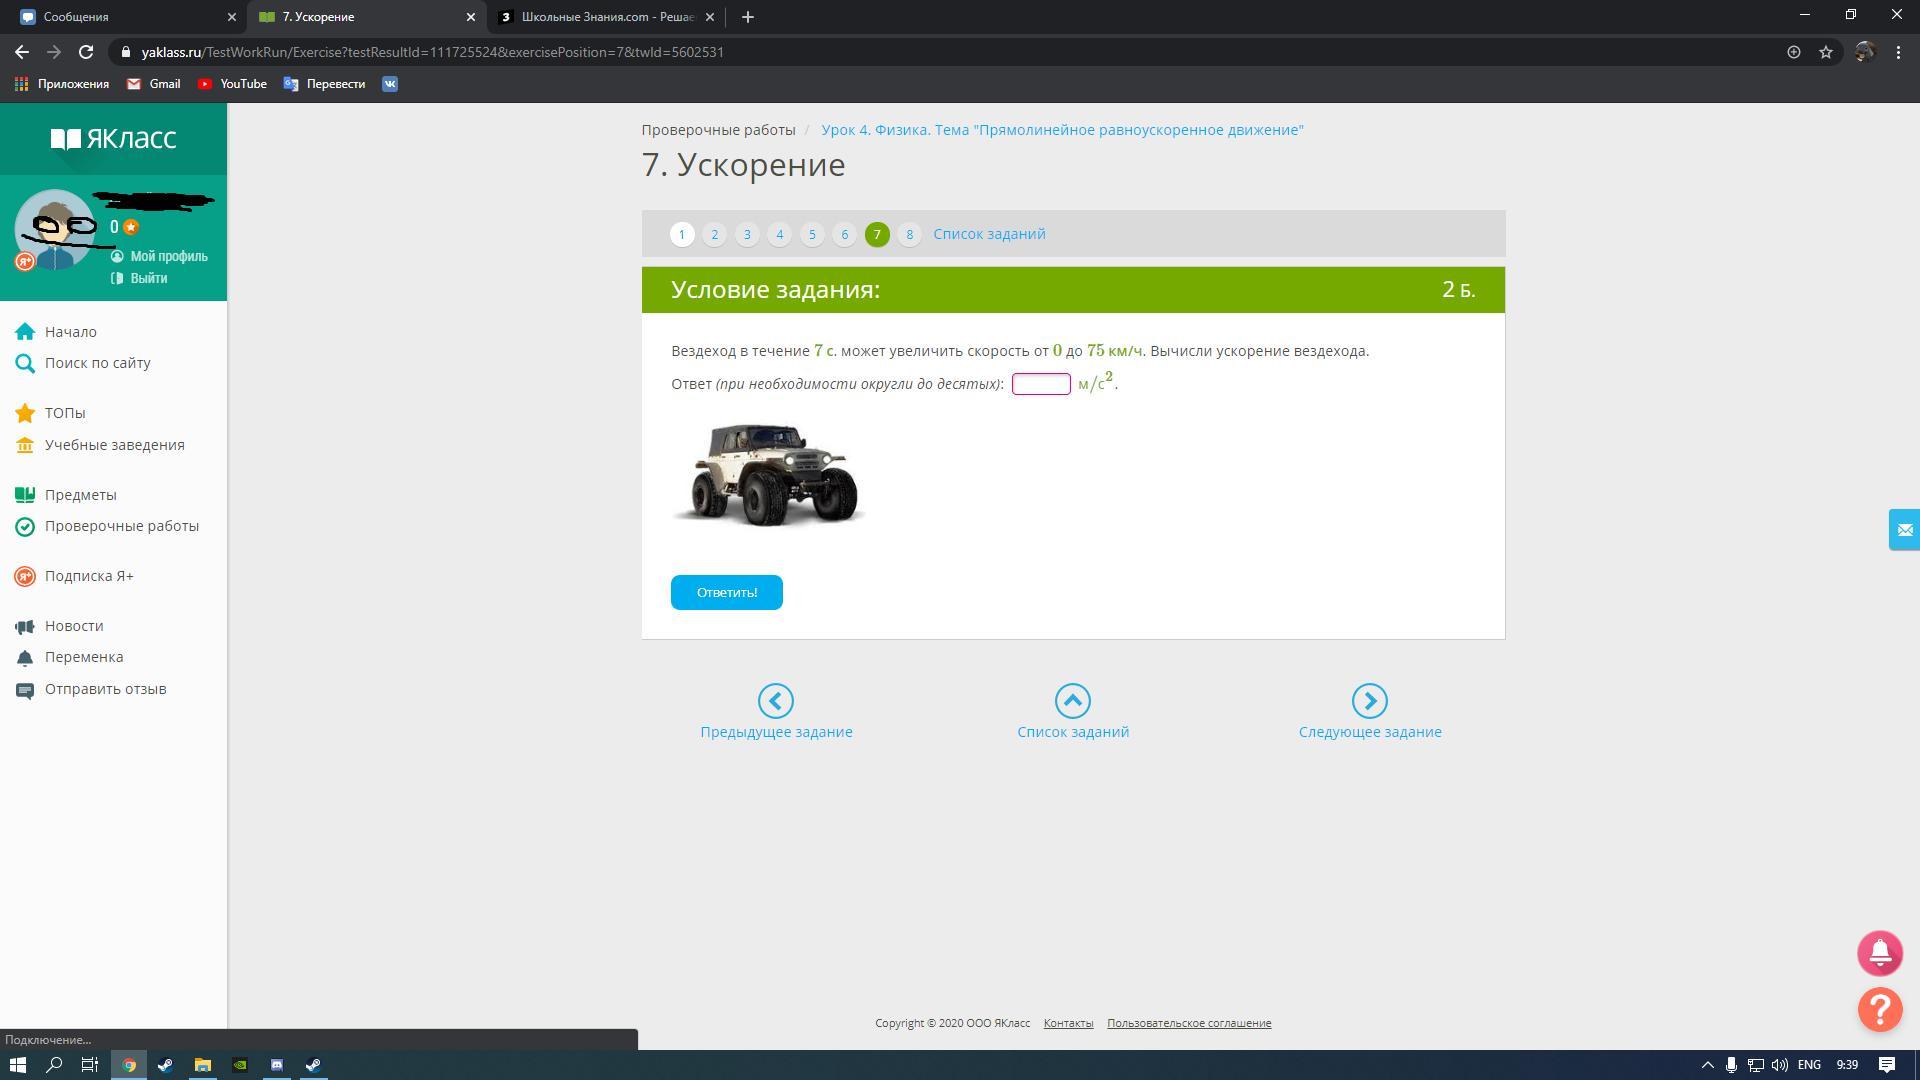Open Предметы in the sidebar
The width and height of the screenshot is (1920, 1080).
pyautogui.click(x=80, y=495)
